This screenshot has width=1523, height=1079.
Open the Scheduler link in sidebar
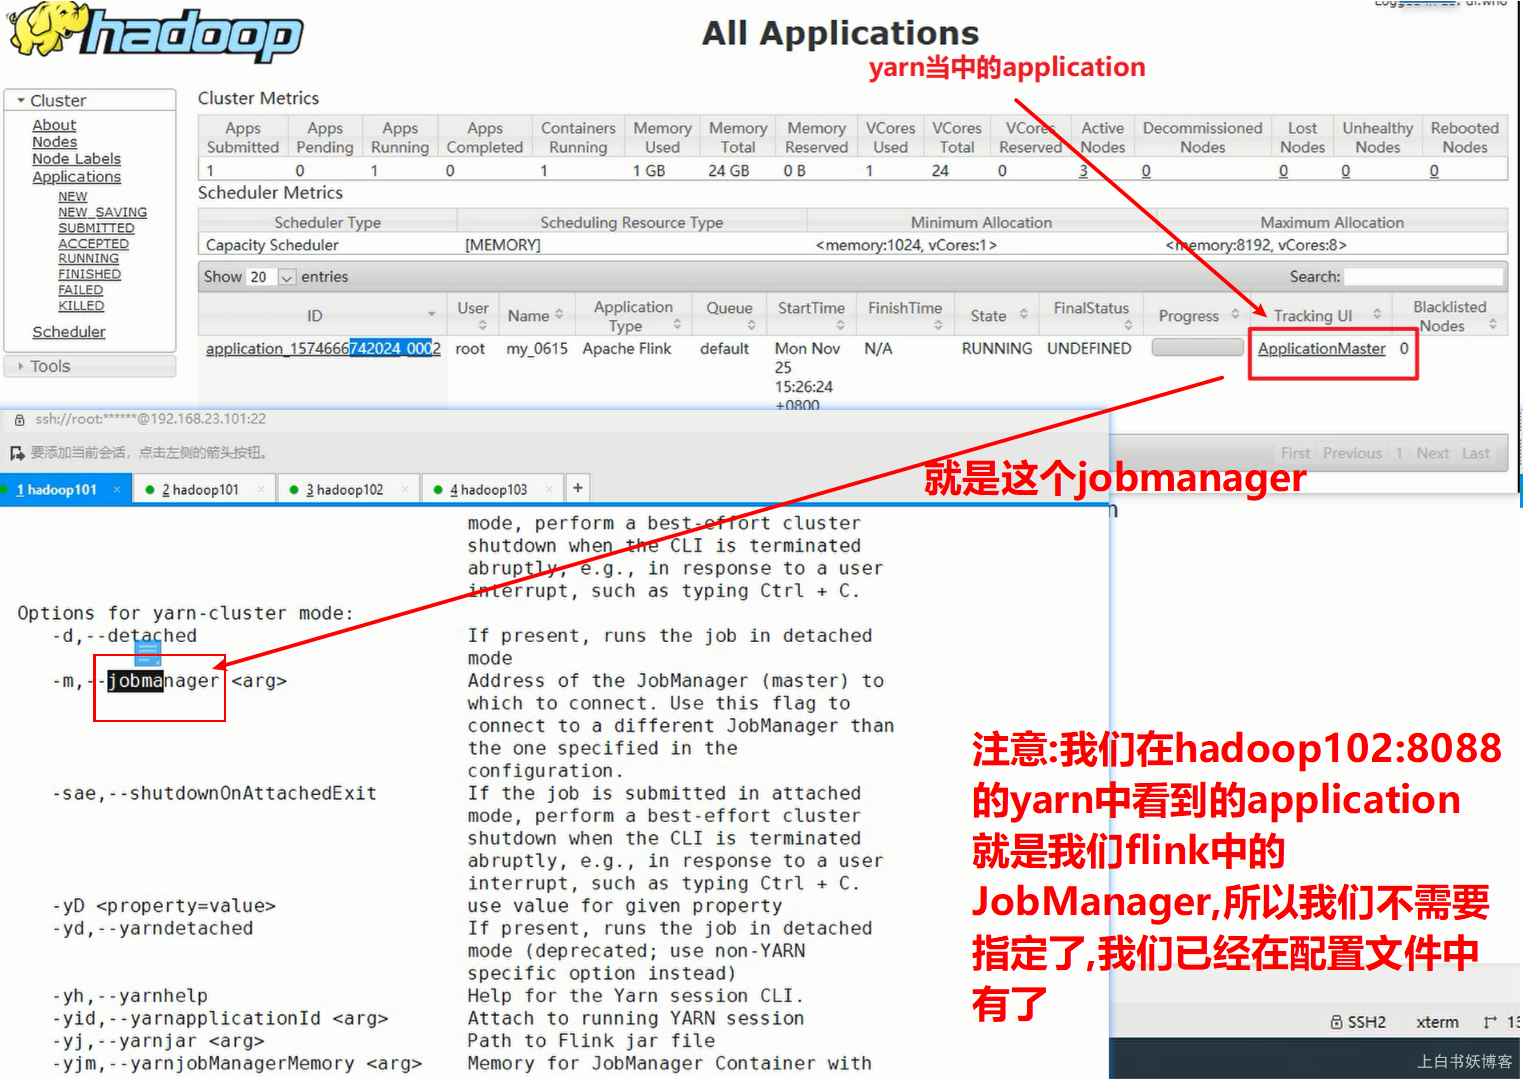(68, 332)
